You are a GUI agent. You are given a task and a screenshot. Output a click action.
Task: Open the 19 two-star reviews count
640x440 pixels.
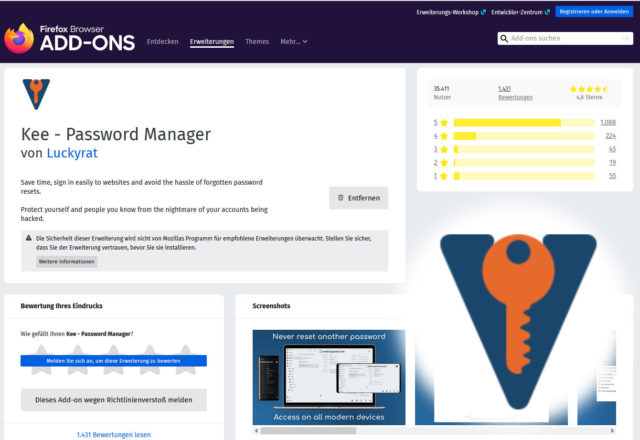pos(612,163)
